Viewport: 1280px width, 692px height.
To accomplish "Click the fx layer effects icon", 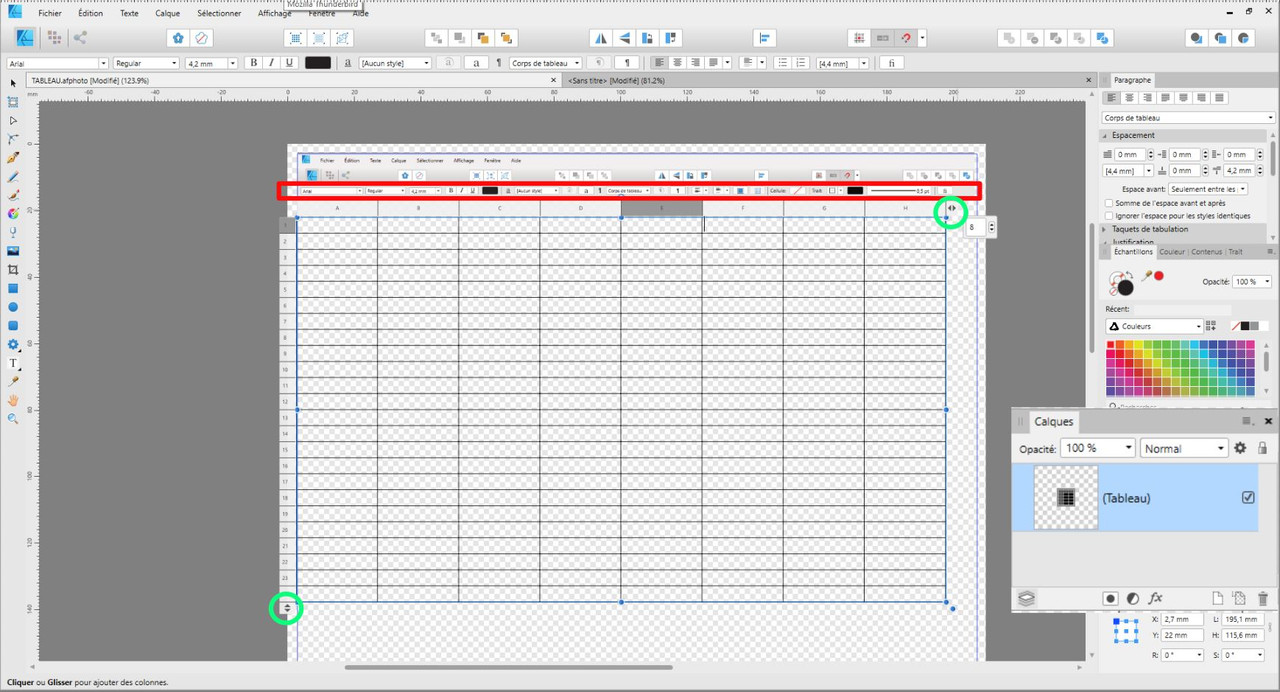I will pyautogui.click(x=1156, y=598).
